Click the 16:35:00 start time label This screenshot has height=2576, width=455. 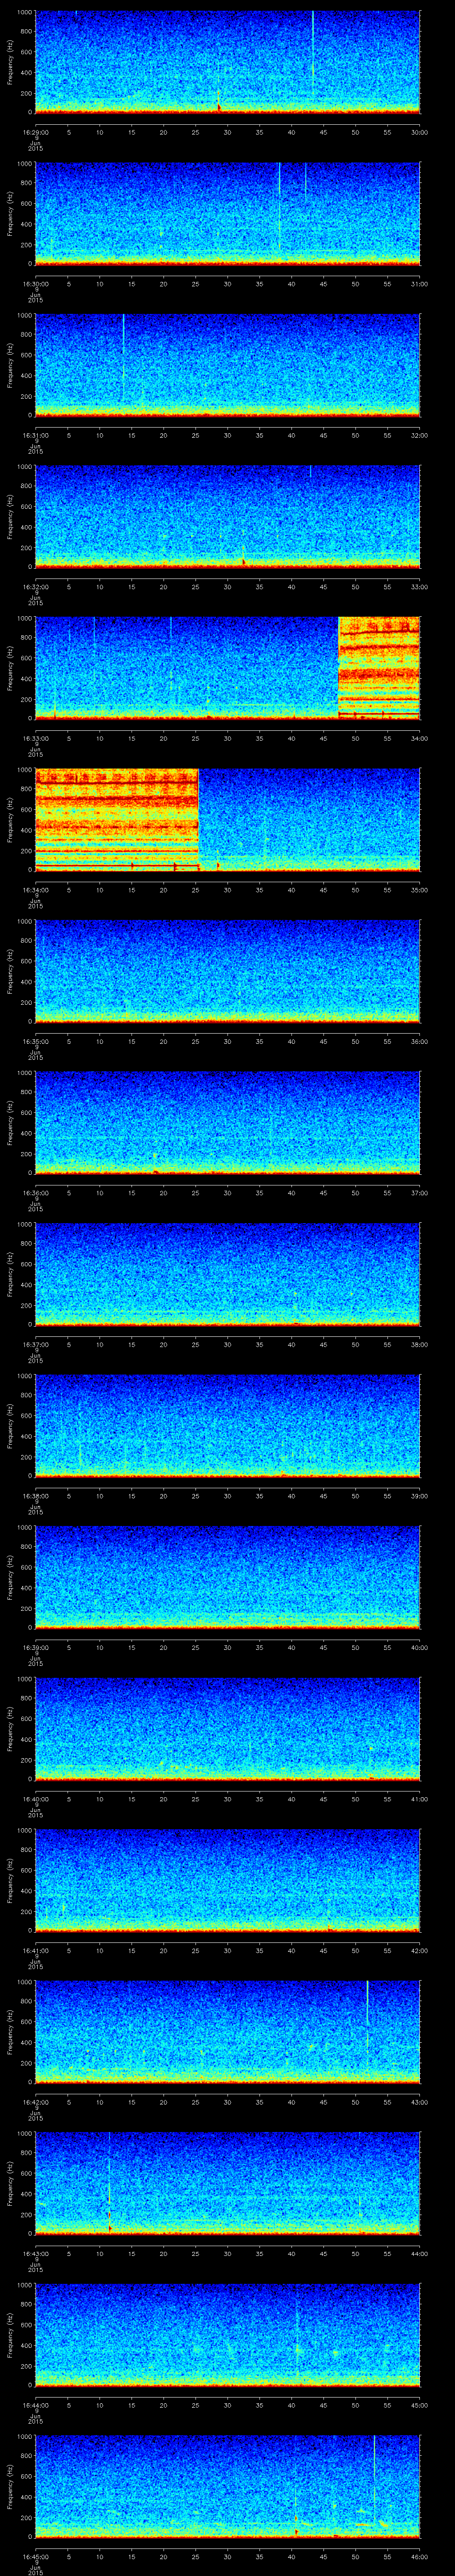click(35, 1041)
